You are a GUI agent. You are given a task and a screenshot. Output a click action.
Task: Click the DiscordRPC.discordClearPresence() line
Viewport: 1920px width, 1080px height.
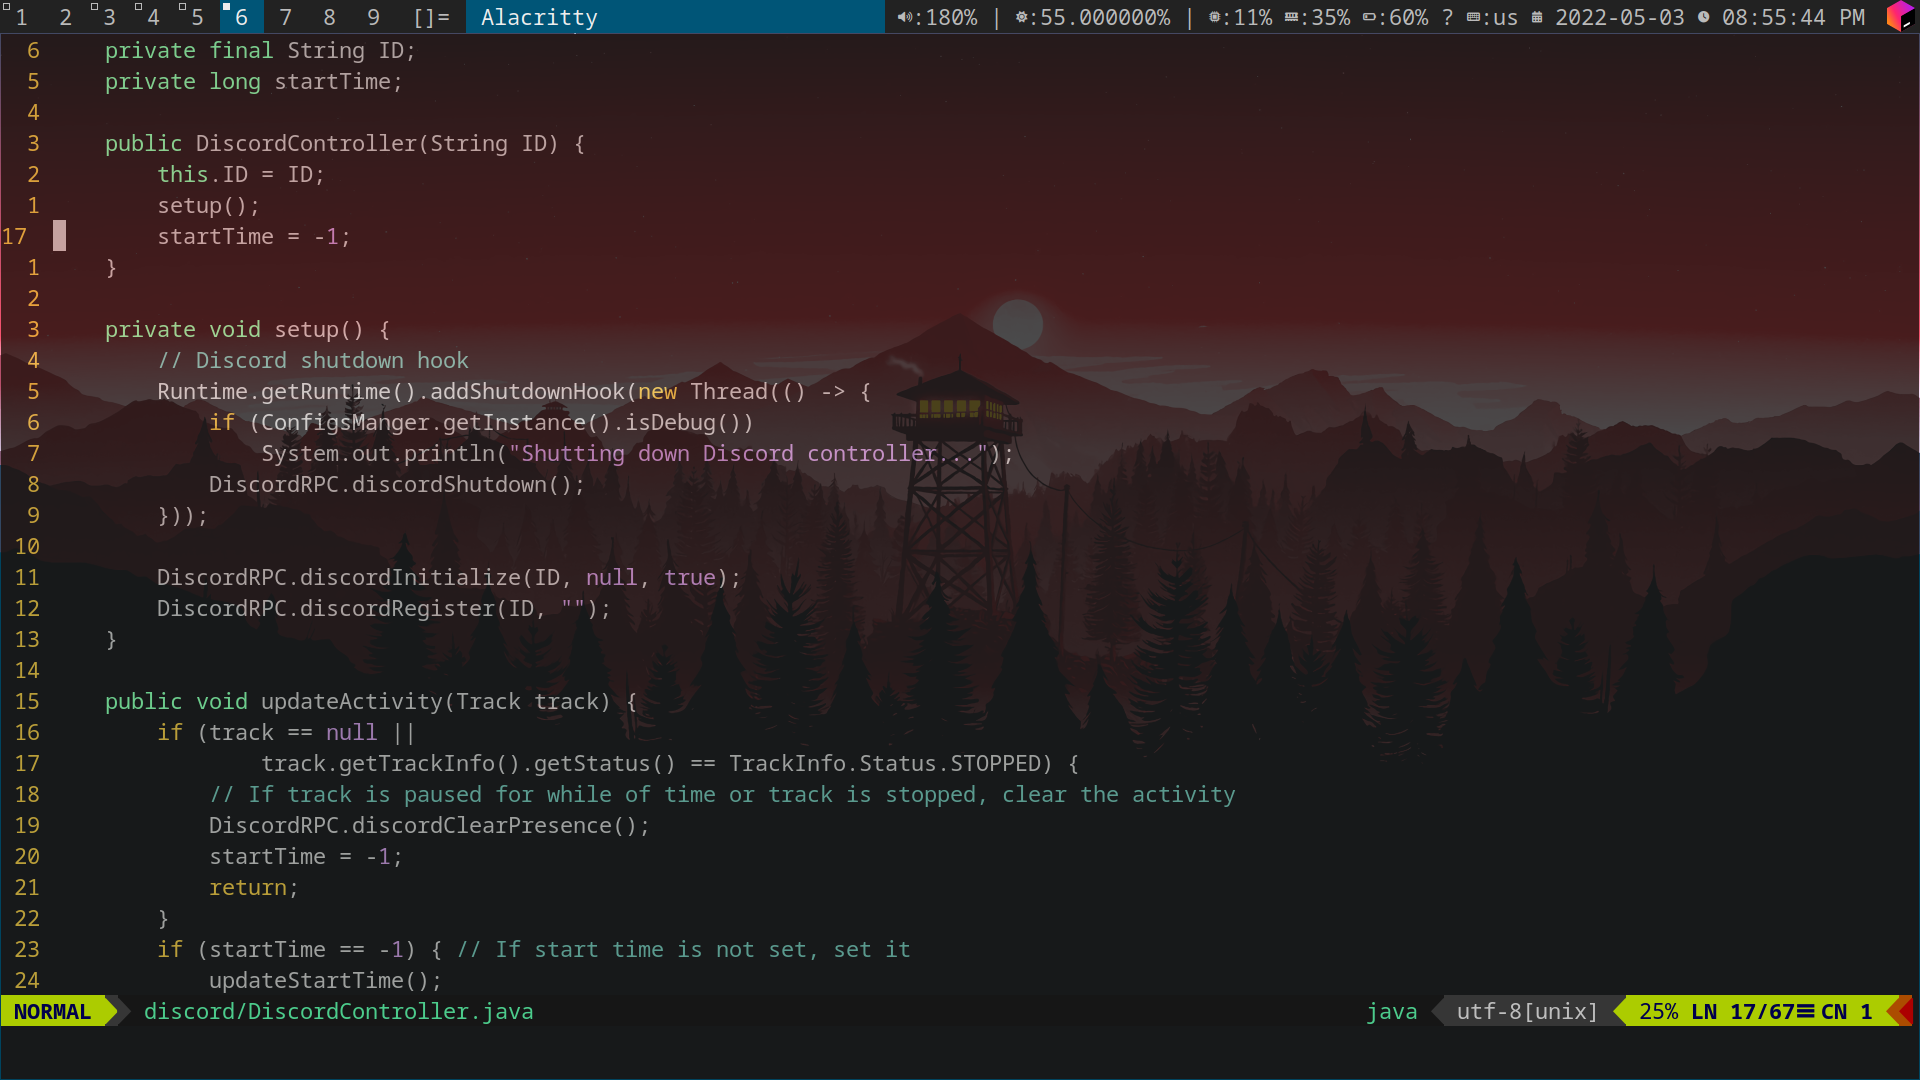tap(429, 825)
